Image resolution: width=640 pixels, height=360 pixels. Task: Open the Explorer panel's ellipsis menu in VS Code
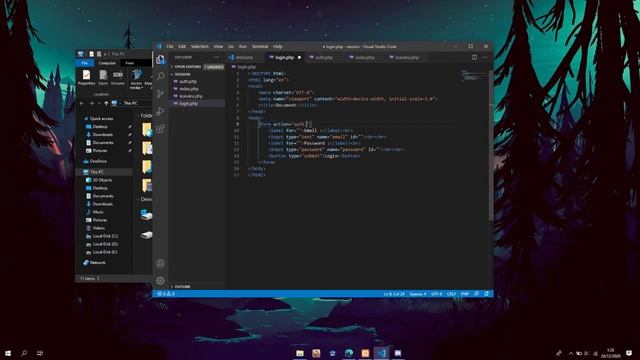217,58
